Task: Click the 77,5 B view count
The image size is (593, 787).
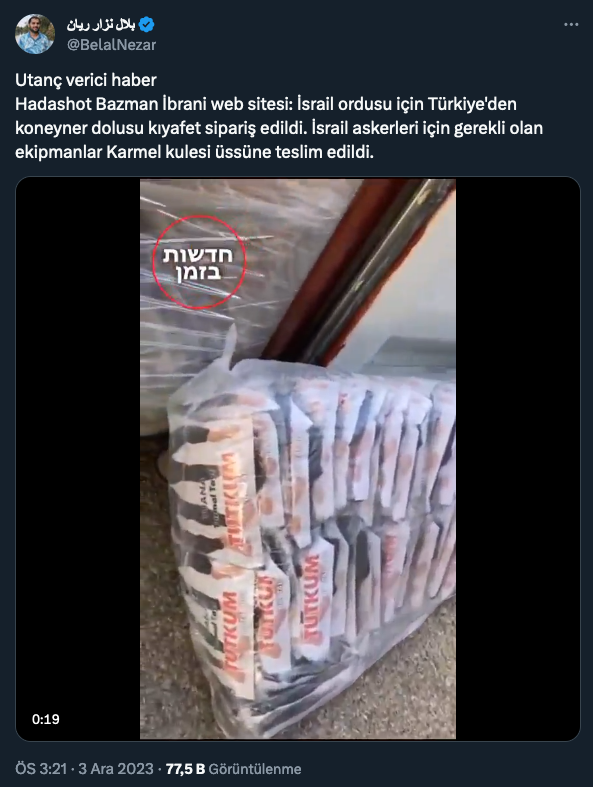Action: 185,769
